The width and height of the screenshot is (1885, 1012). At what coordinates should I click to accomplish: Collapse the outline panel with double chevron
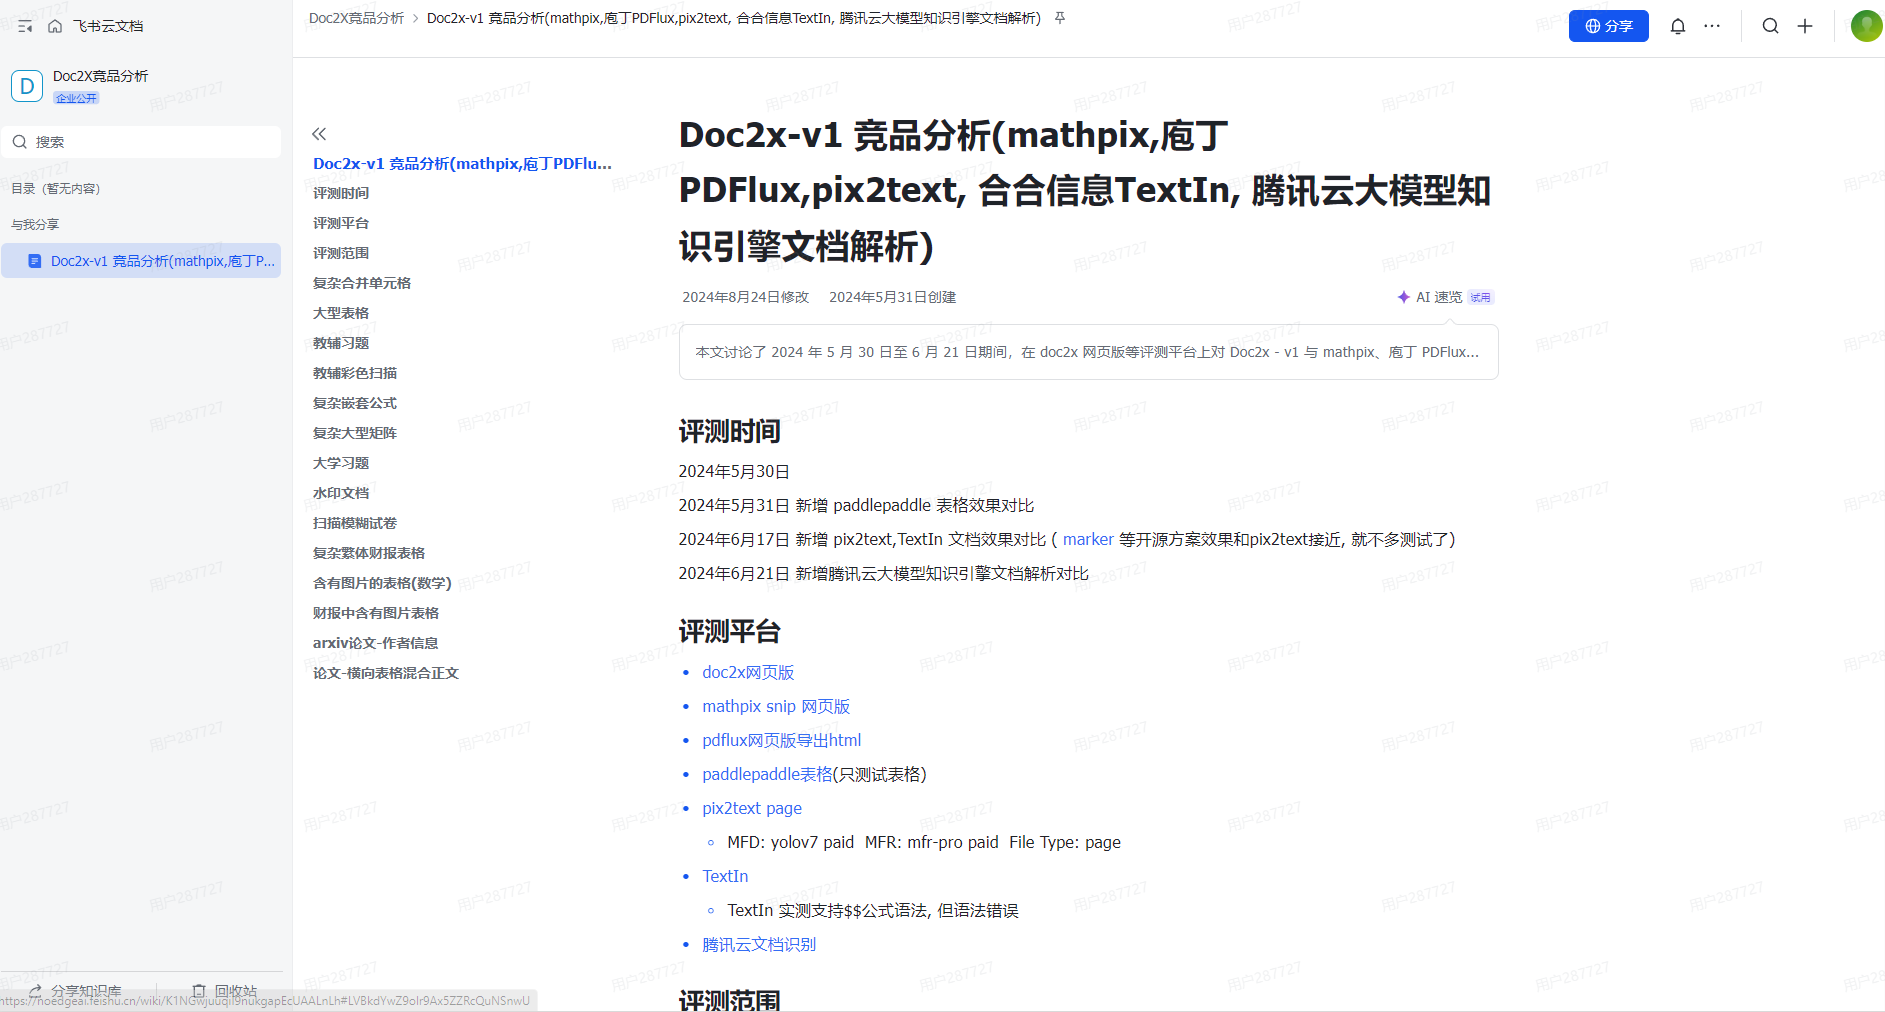pyautogui.click(x=319, y=134)
